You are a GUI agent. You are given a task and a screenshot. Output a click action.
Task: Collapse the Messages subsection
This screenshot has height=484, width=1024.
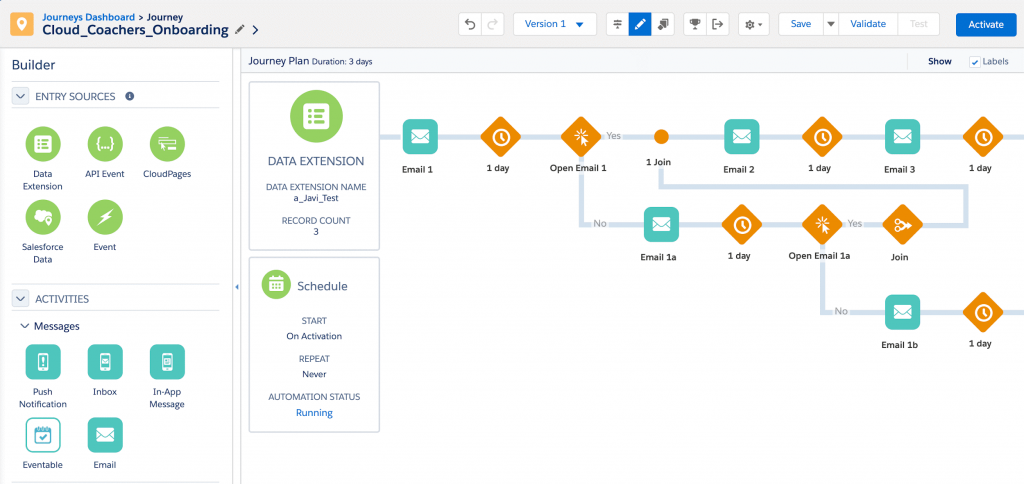coord(24,325)
